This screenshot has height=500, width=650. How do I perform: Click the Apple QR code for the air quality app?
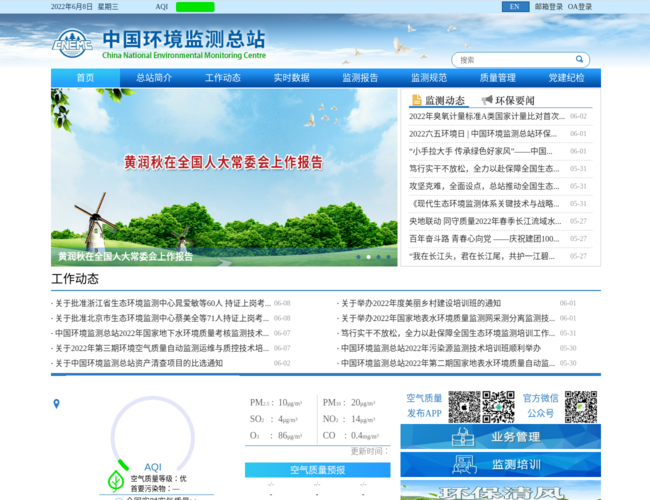point(464,407)
